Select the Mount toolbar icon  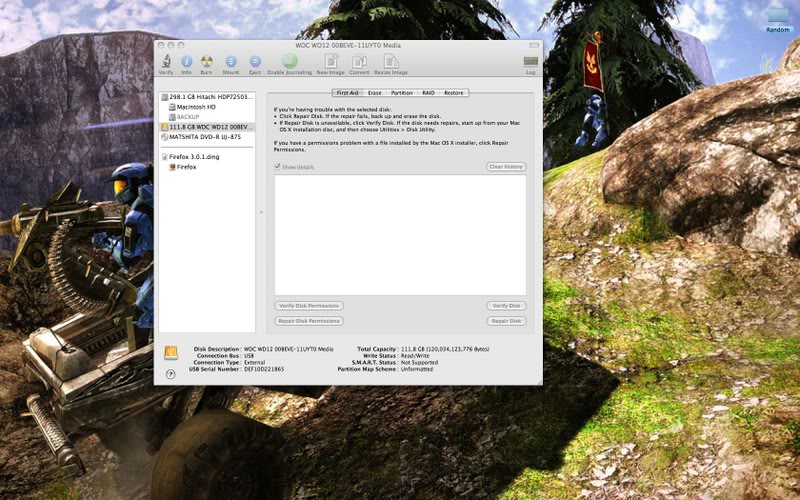tap(231, 62)
